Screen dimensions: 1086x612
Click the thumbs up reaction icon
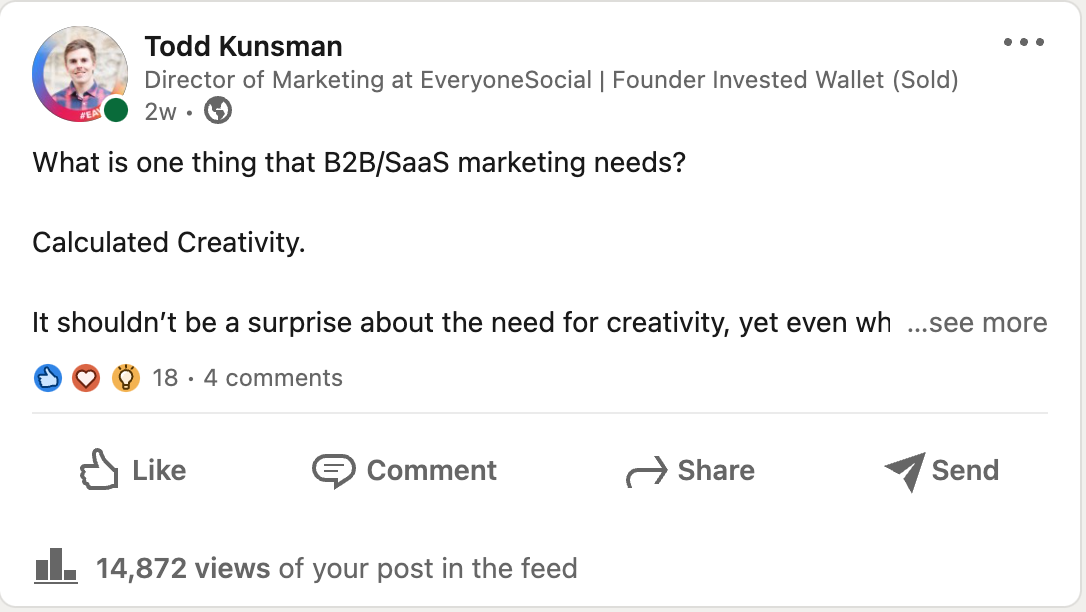click(x=47, y=378)
